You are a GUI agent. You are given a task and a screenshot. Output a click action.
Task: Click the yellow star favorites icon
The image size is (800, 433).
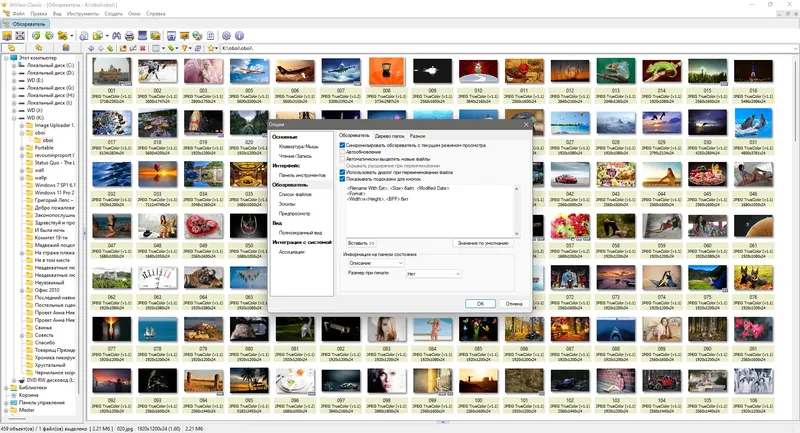click(211, 48)
